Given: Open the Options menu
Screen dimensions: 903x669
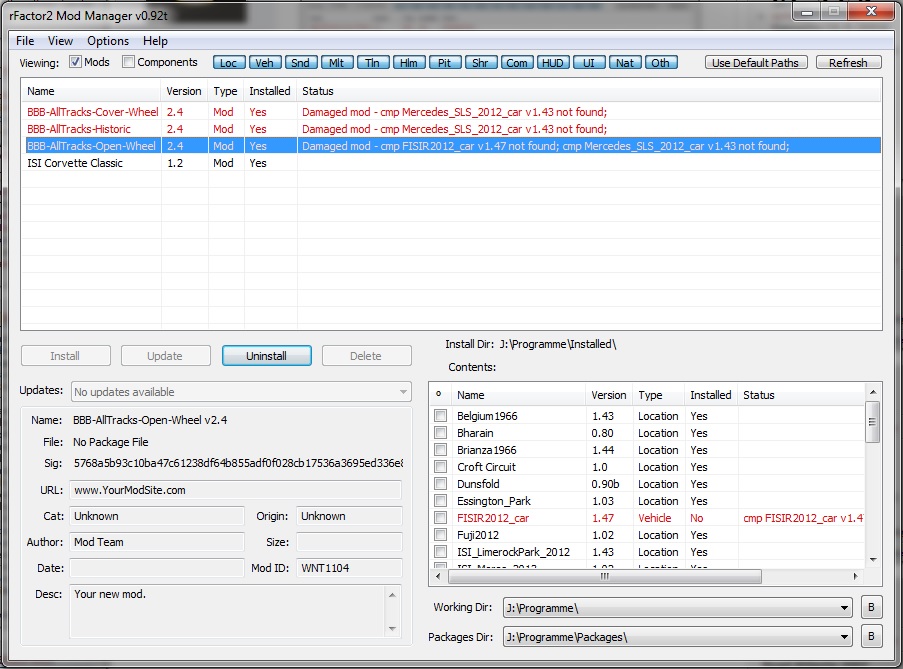Looking at the screenshot, I should 108,41.
